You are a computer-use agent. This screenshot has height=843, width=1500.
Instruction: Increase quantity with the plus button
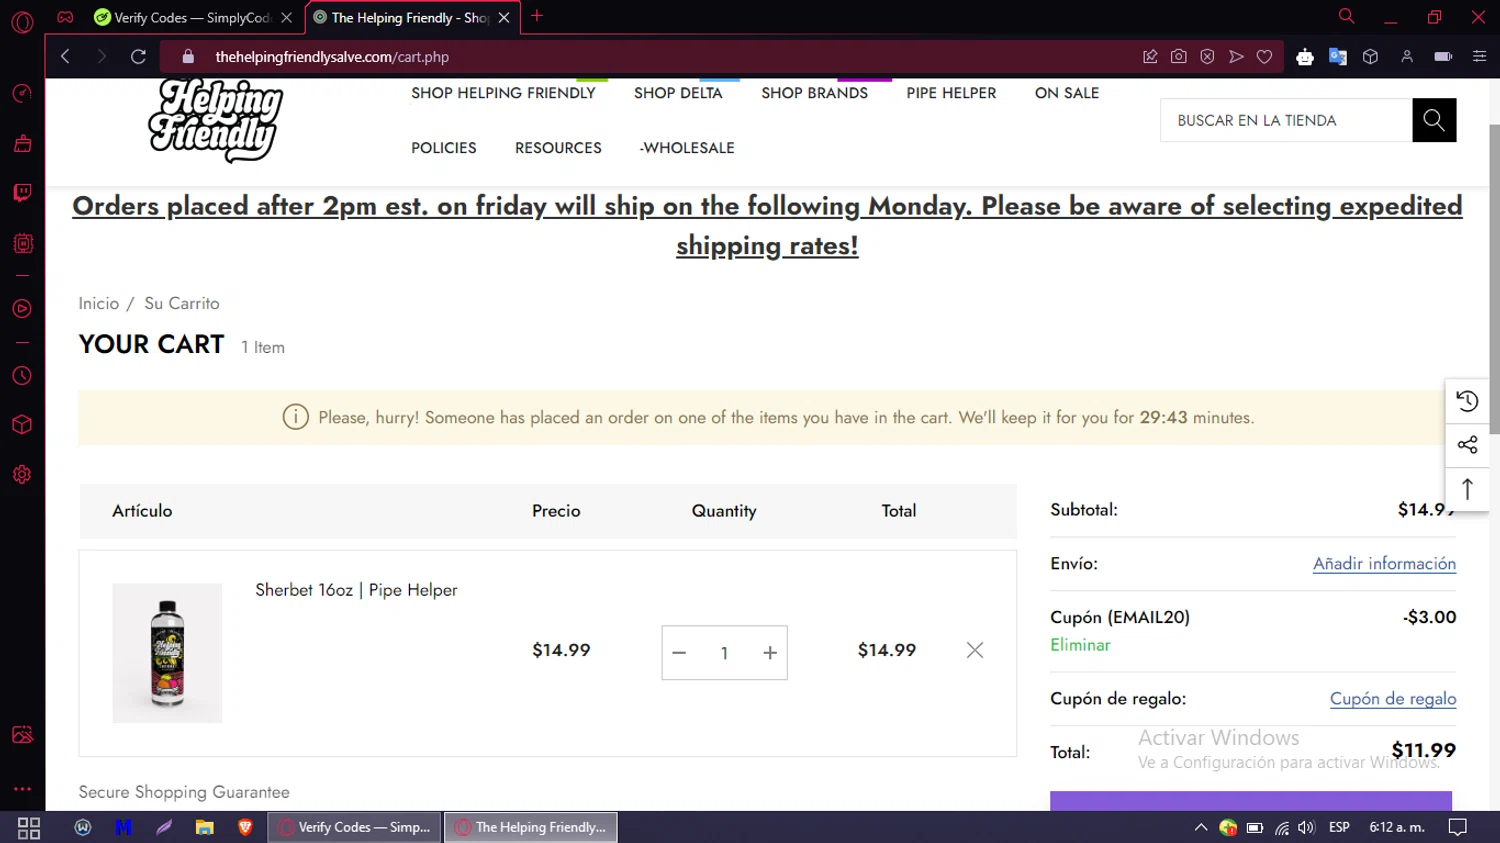pos(770,653)
